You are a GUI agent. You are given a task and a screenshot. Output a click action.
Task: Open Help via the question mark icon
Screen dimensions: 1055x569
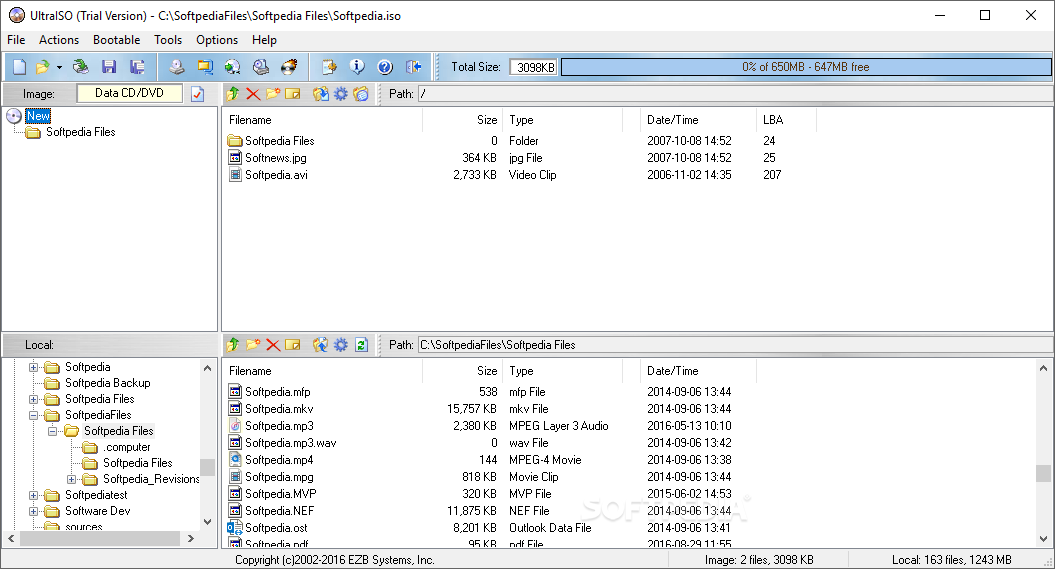(x=385, y=67)
